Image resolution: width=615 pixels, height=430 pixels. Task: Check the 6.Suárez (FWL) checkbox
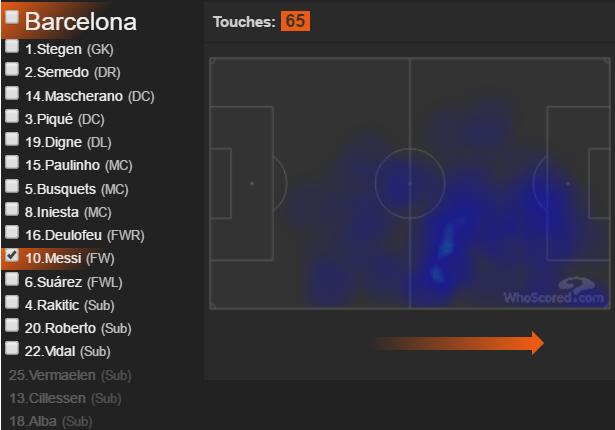(12, 279)
